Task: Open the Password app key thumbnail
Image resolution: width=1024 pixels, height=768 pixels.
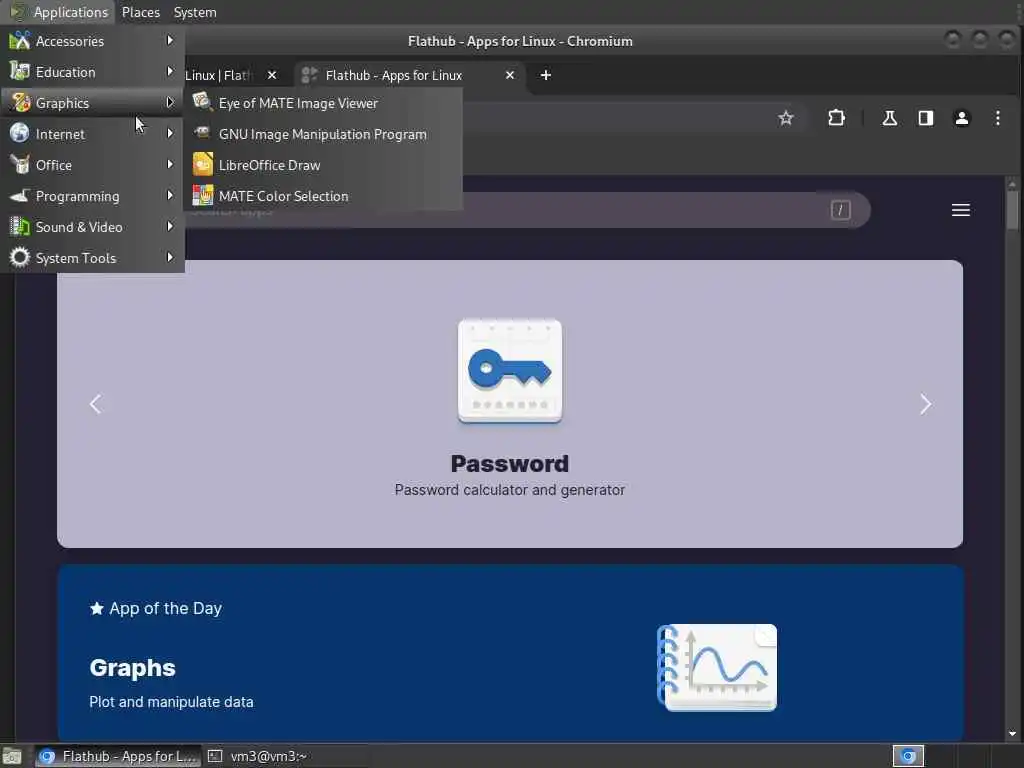Action: click(510, 372)
